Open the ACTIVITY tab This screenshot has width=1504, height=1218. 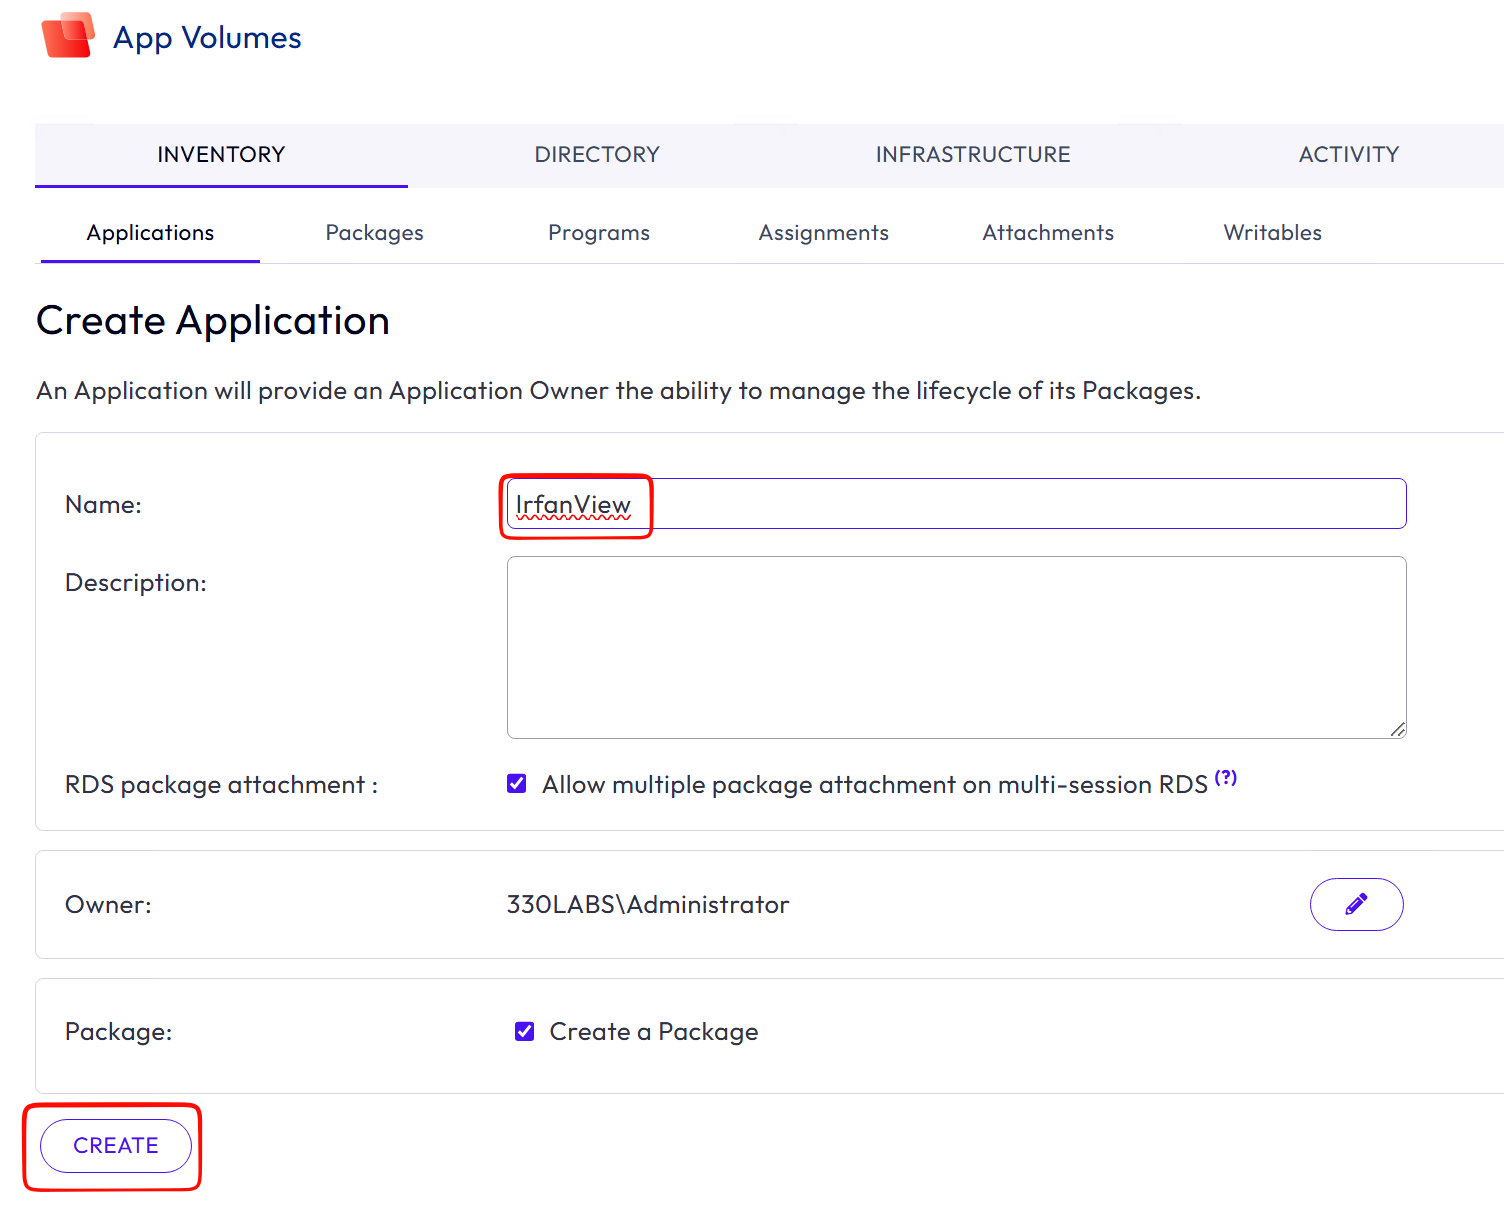pos(1349,155)
